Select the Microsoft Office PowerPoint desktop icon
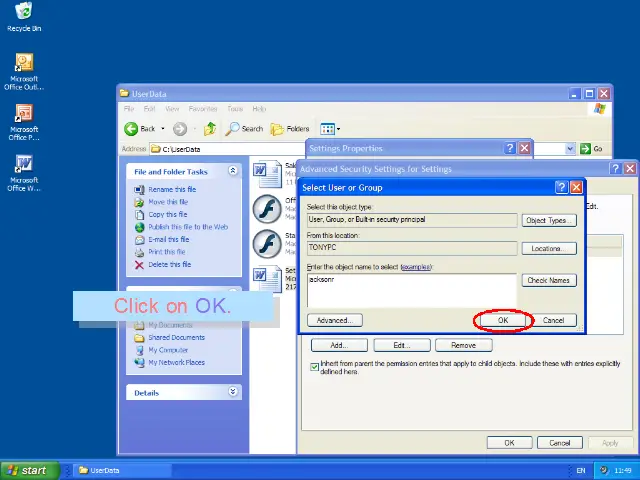The image size is (640, 480). point(24,113)
